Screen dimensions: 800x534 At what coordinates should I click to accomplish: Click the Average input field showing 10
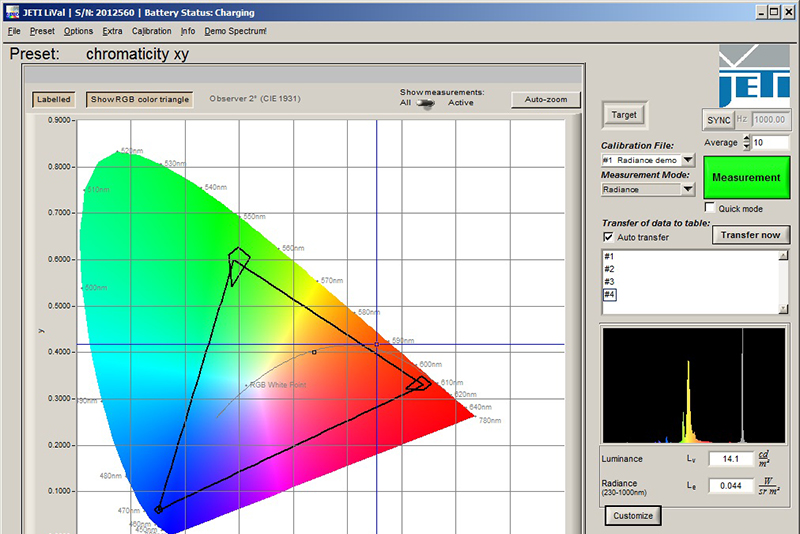pos(770,143)
